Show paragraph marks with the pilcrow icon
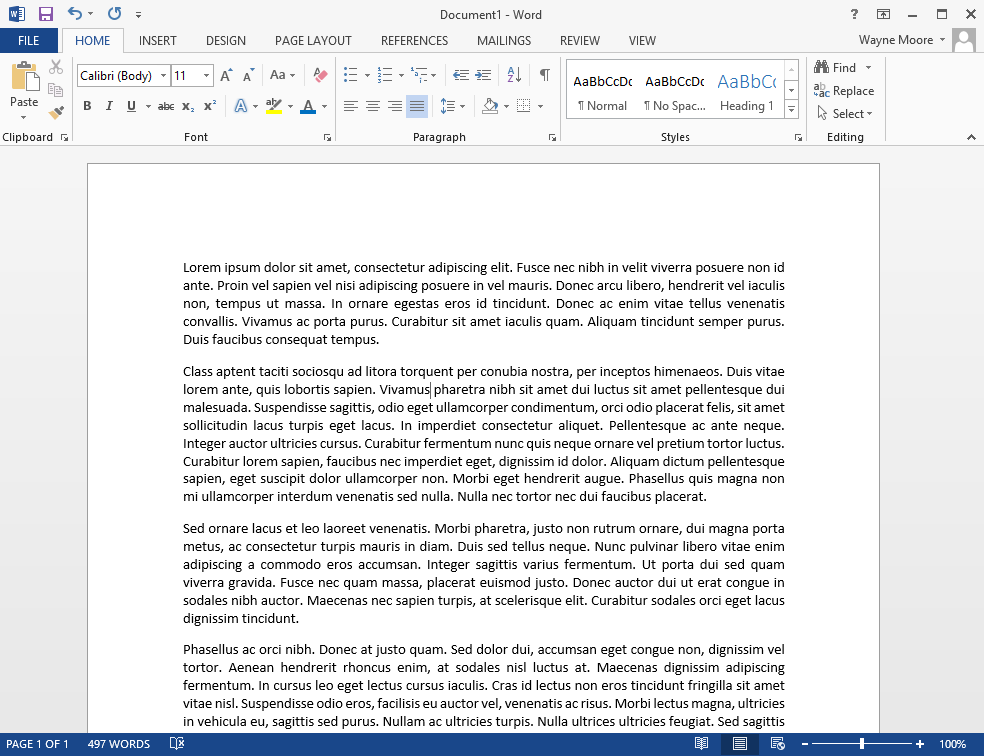The height and width of the screenshot is (756, 984). pos(544,75)
